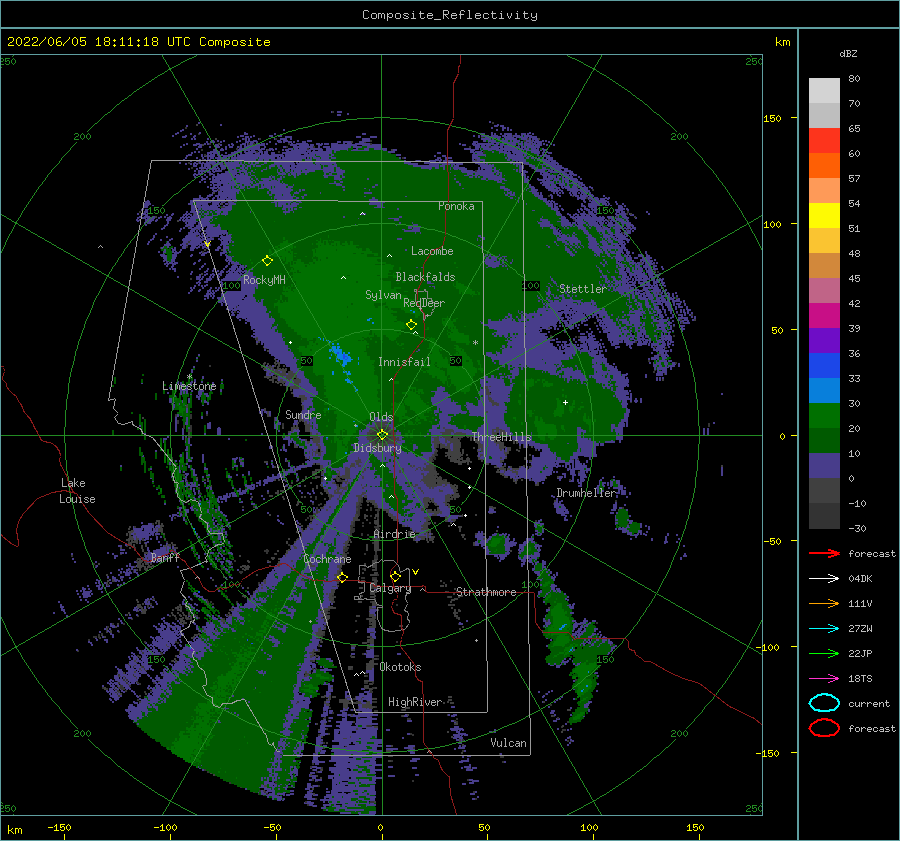
Task: Click the km label at bottom left
Action: [14, 830]
